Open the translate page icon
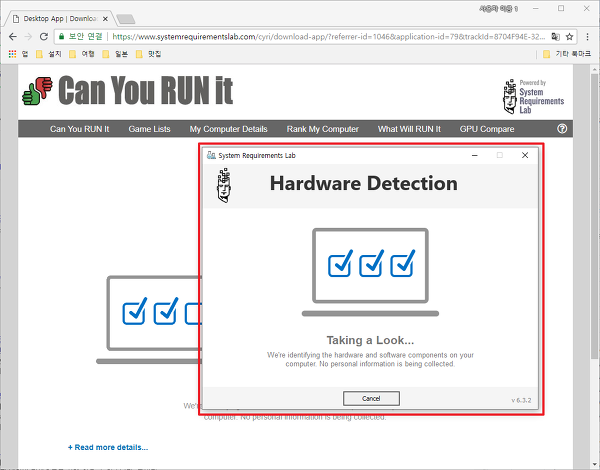600x470 pixels. point(556,37)
